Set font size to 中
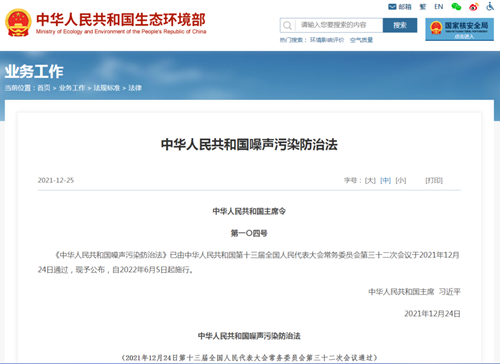The image size is (500, 364). pyautogui.click(x=385, y=180)
